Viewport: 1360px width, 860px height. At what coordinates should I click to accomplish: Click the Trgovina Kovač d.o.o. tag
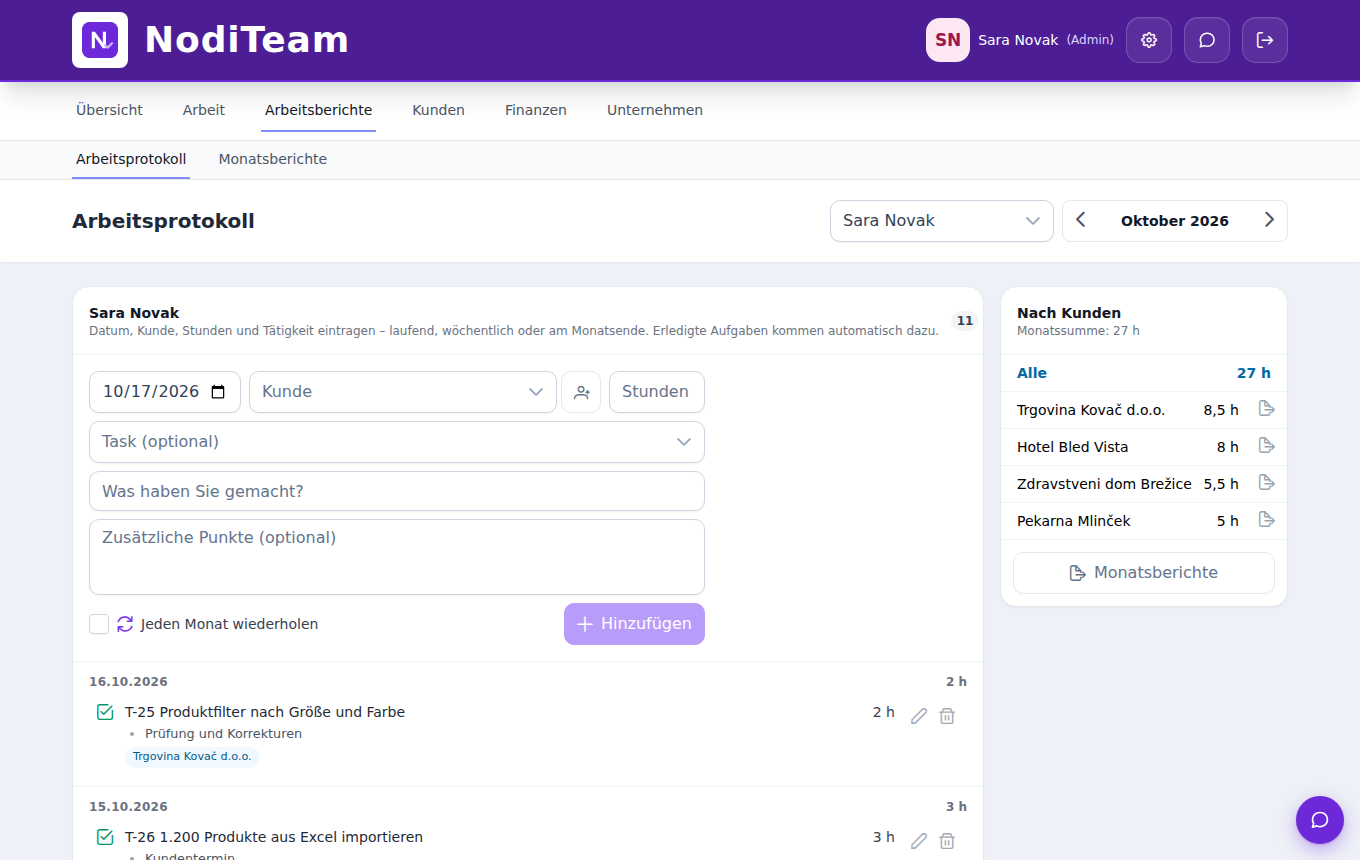[192, 757]
